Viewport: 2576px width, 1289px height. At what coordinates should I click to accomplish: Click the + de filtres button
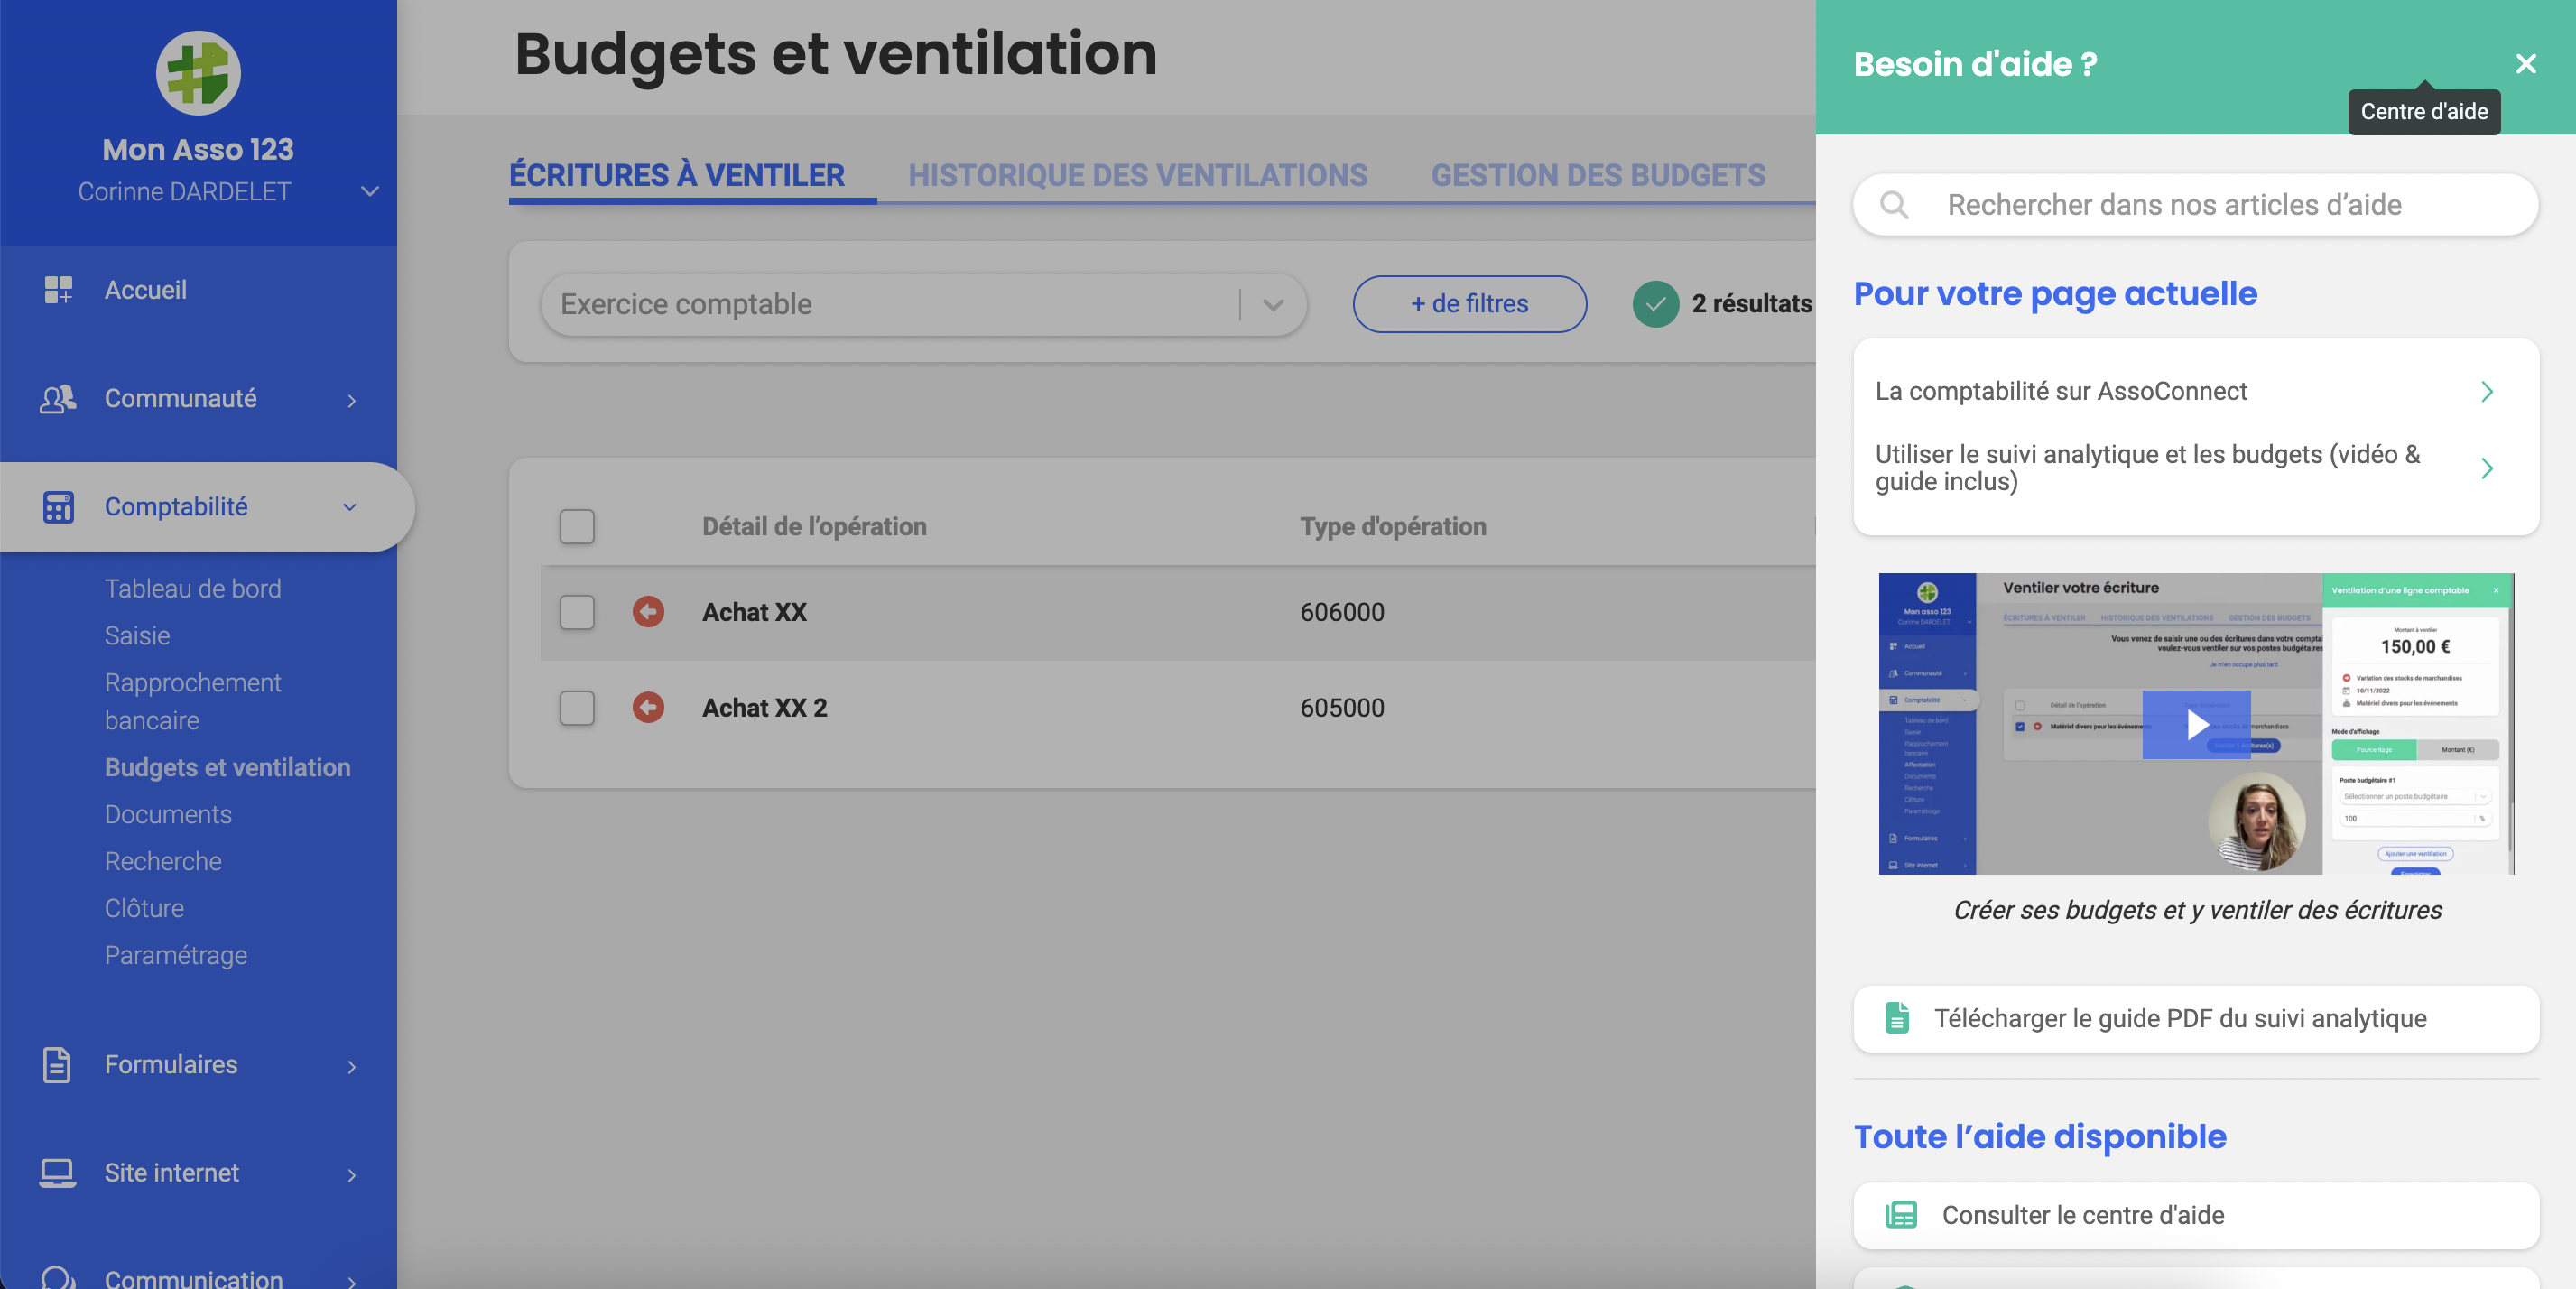point(1469,304)
